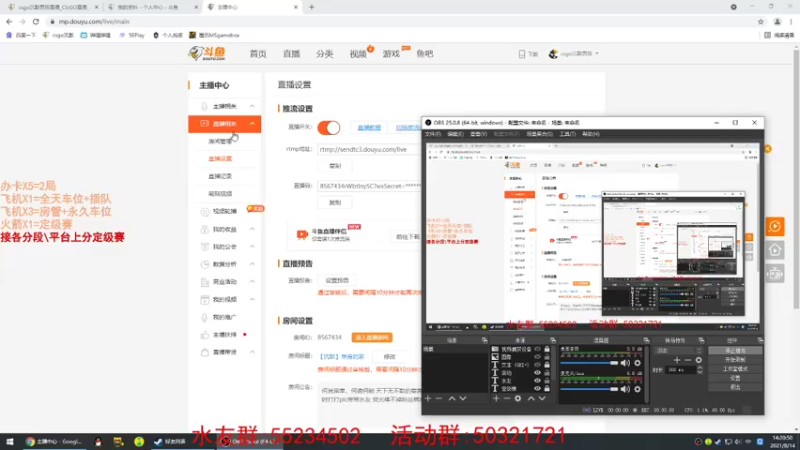This screenshot has height=450, width=800.
Task: Hide the 水友 text source in OBS
Action: point(537,381)
